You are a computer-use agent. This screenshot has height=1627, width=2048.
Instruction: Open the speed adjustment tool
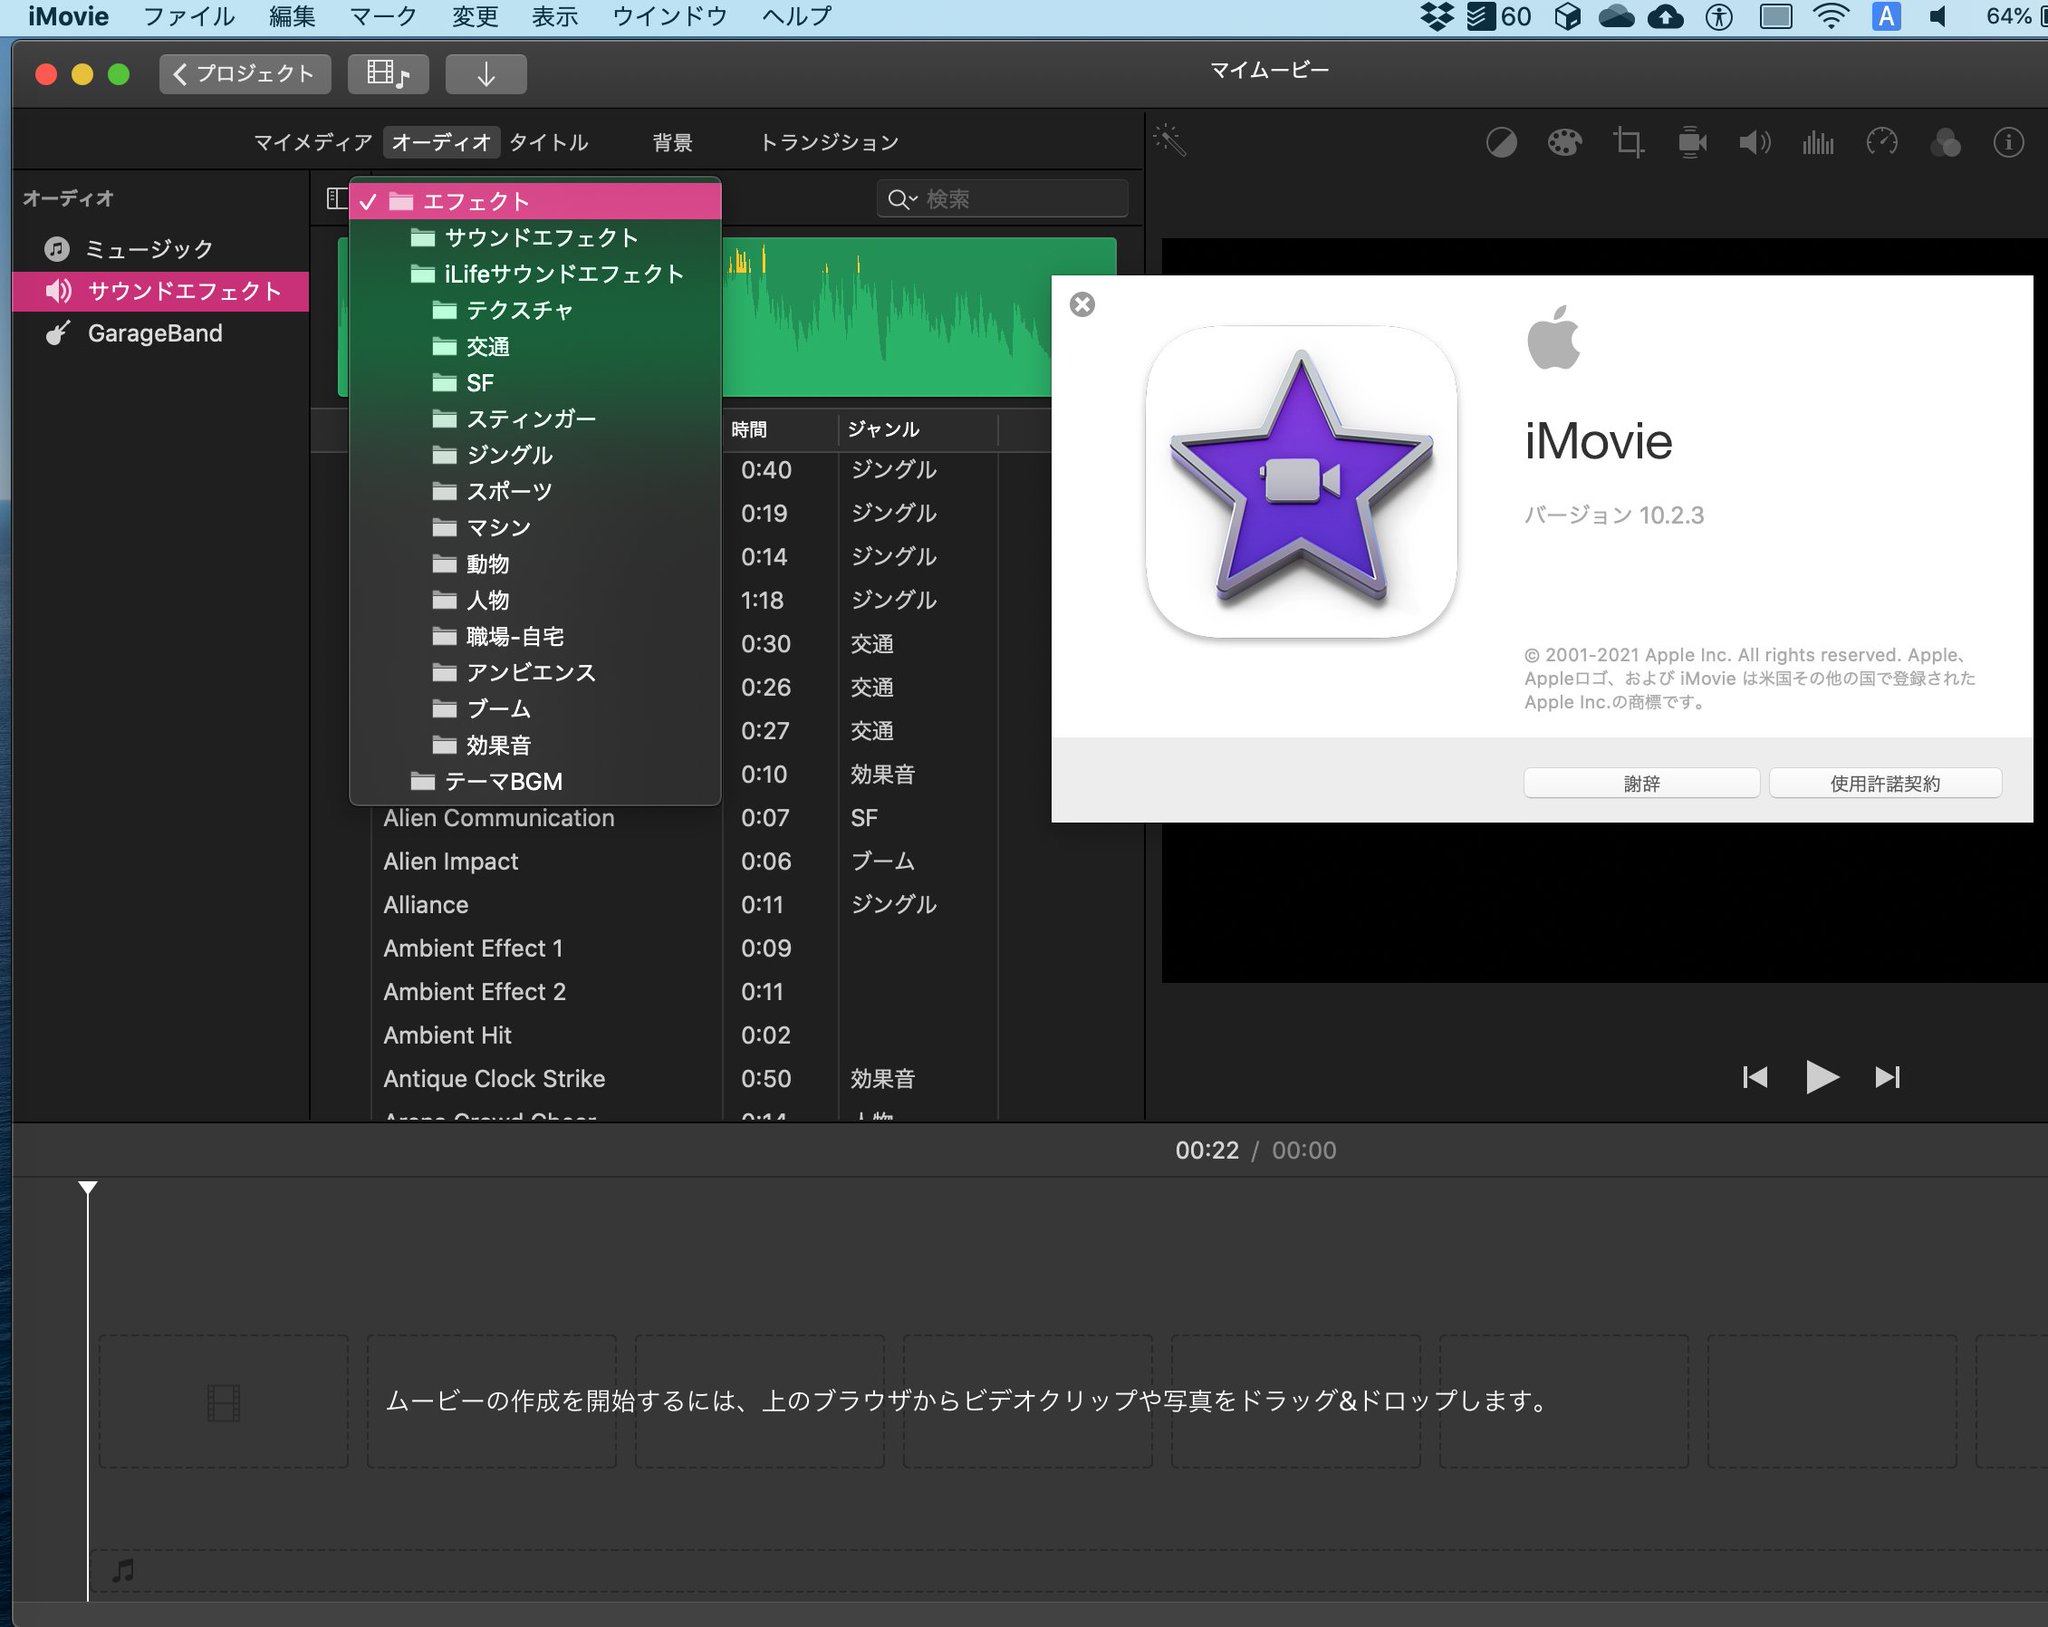(1882, 143)
